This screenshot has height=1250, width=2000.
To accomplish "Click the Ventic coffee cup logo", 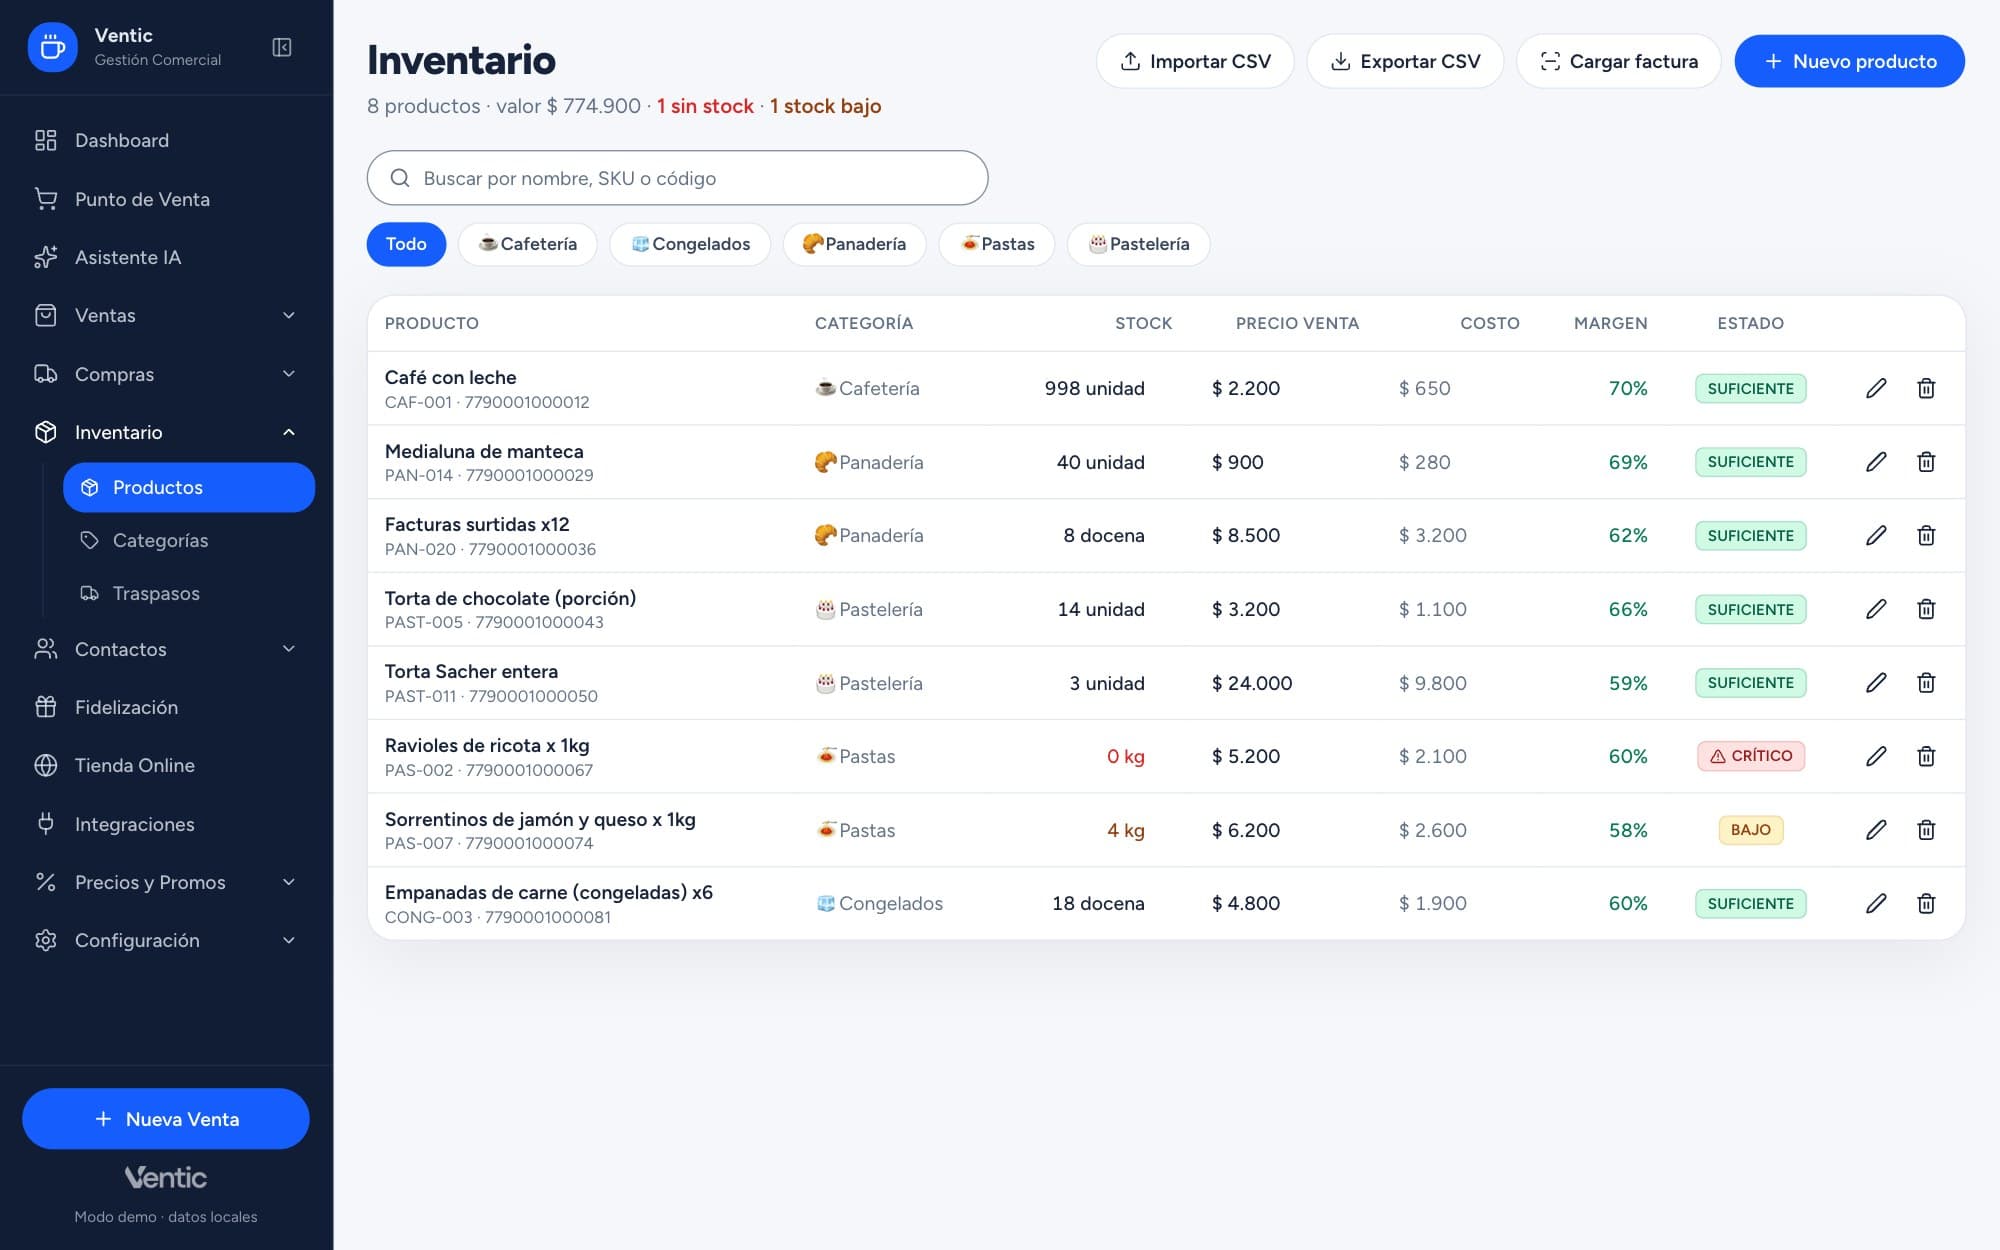I will coord(52,47).
